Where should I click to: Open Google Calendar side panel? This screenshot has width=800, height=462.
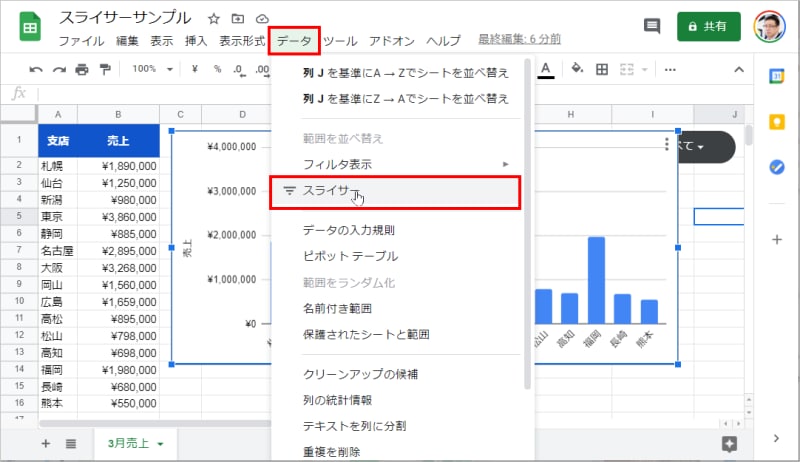pos(777,76)
